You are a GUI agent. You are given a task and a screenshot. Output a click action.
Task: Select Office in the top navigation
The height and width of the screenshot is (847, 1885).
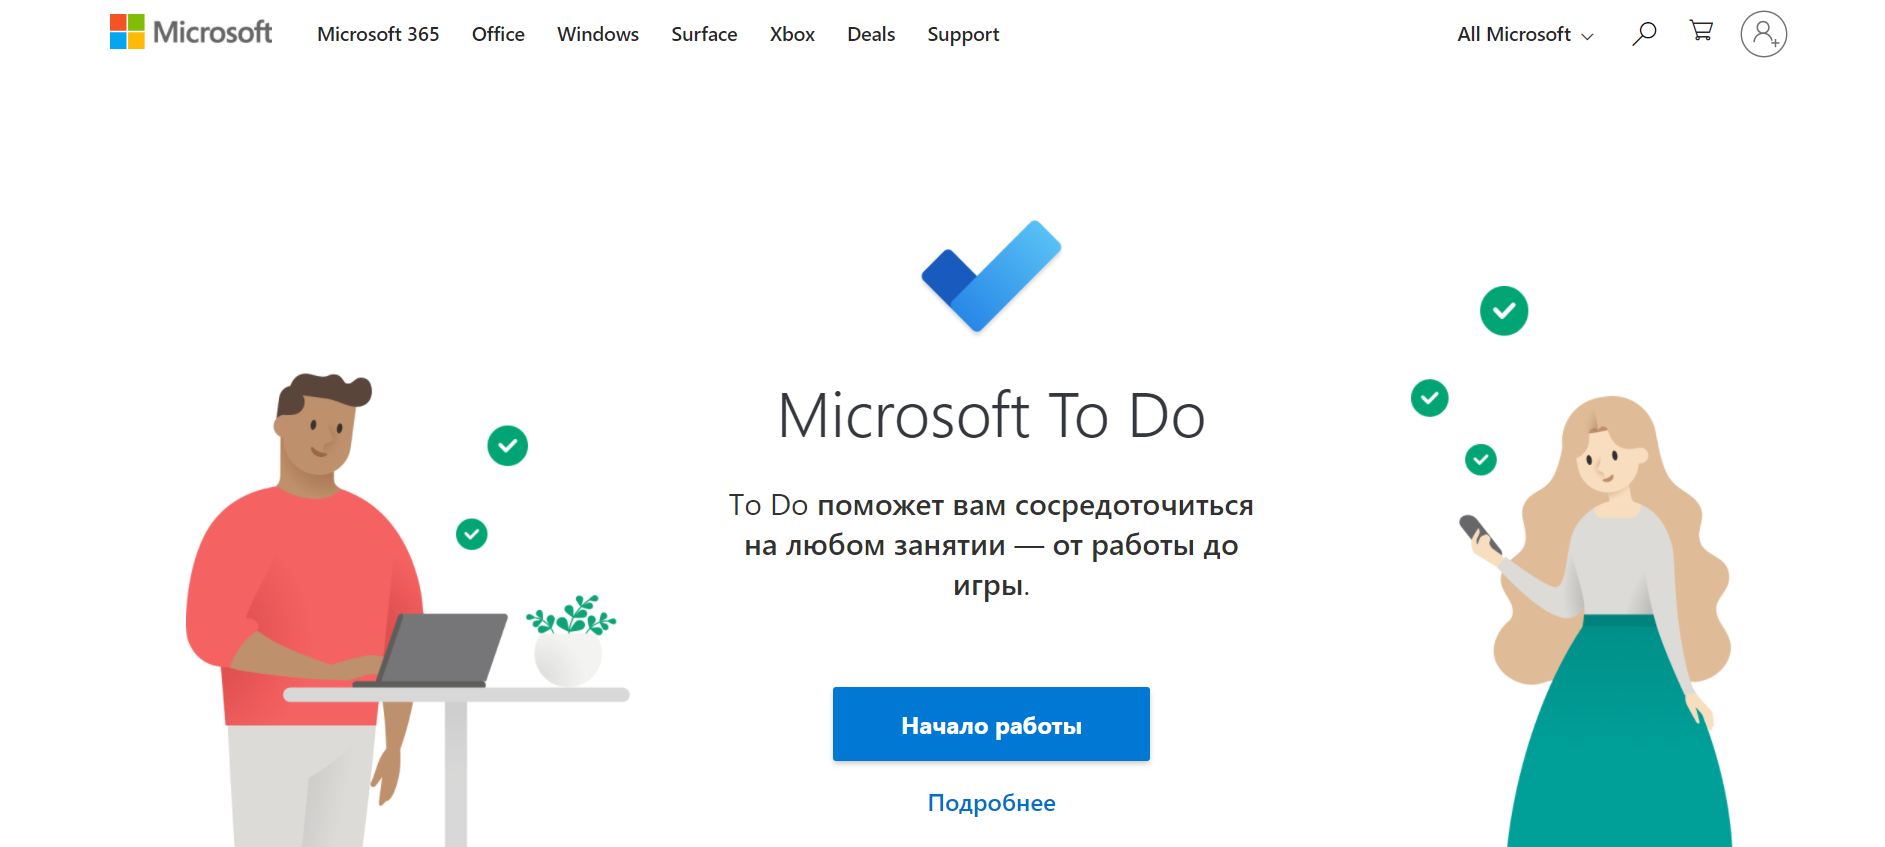[498, 34]
